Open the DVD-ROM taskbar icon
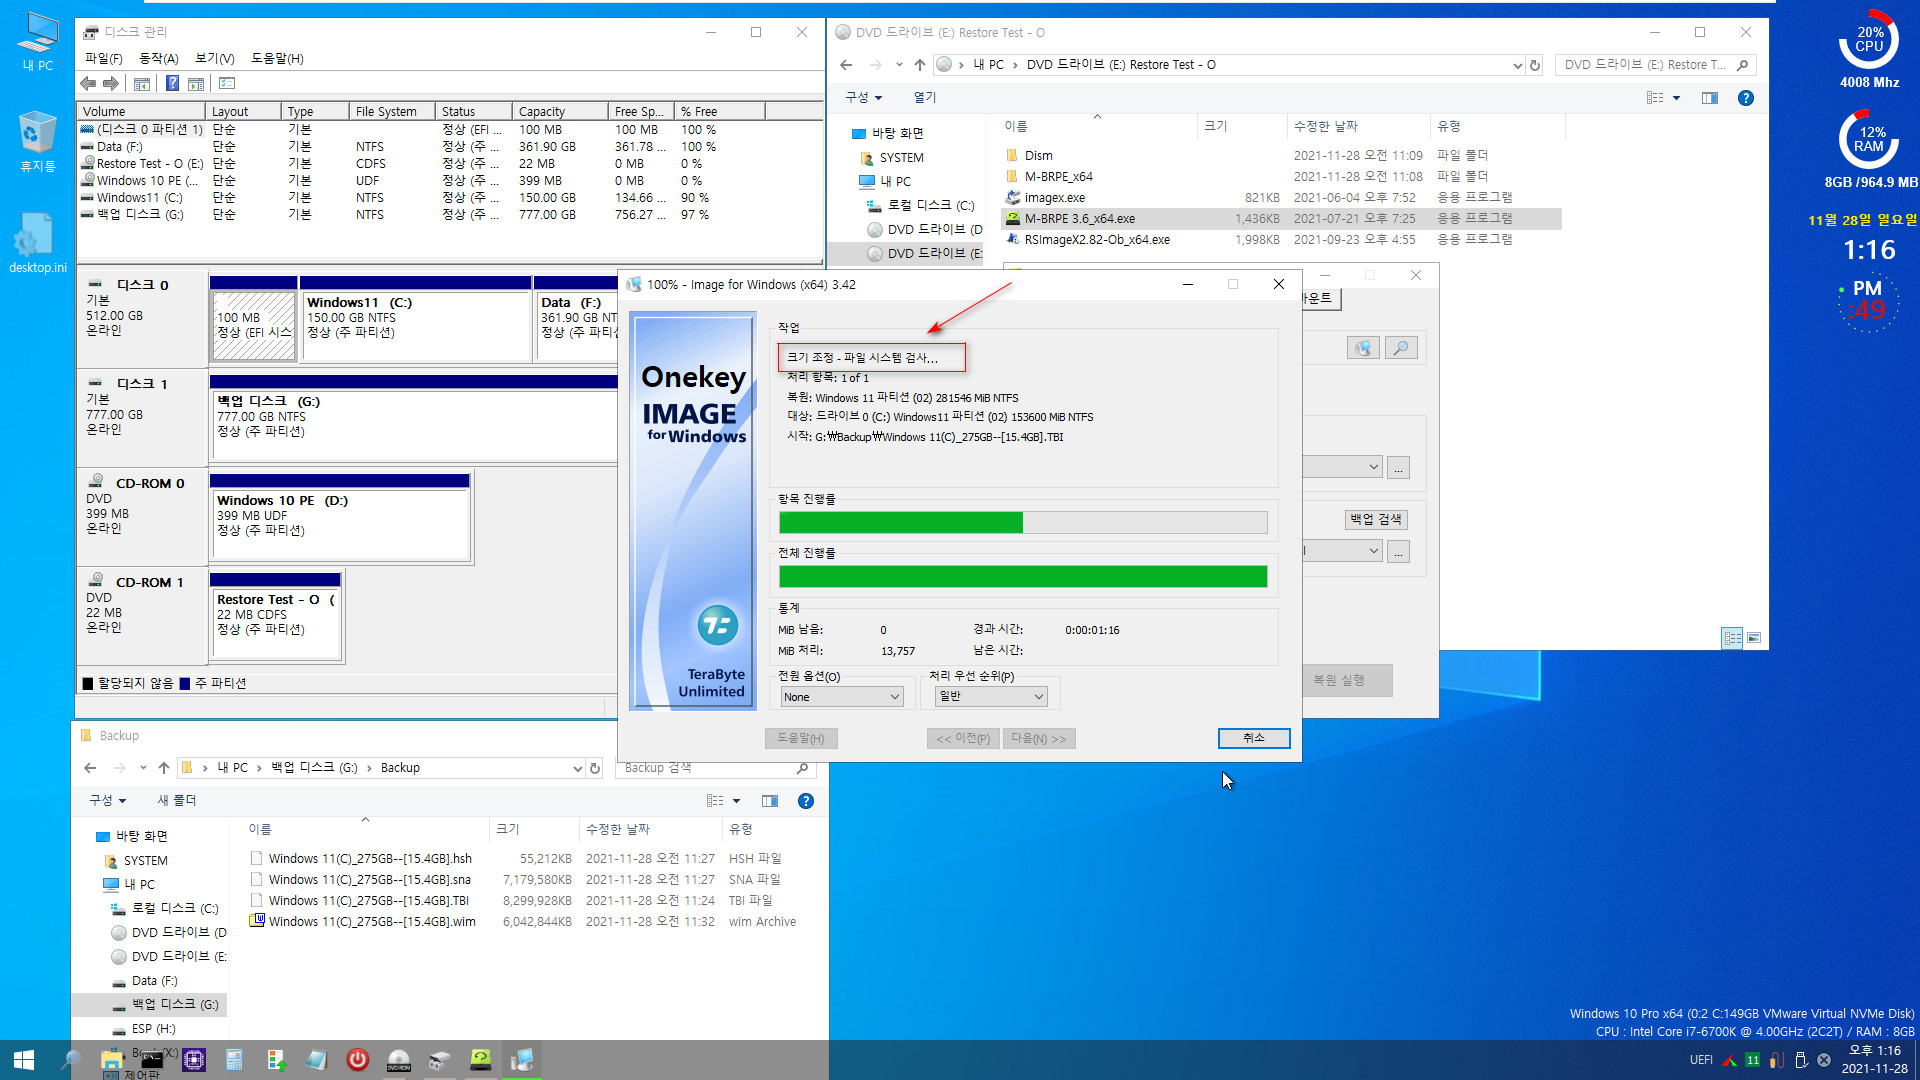 point(399,1060)
